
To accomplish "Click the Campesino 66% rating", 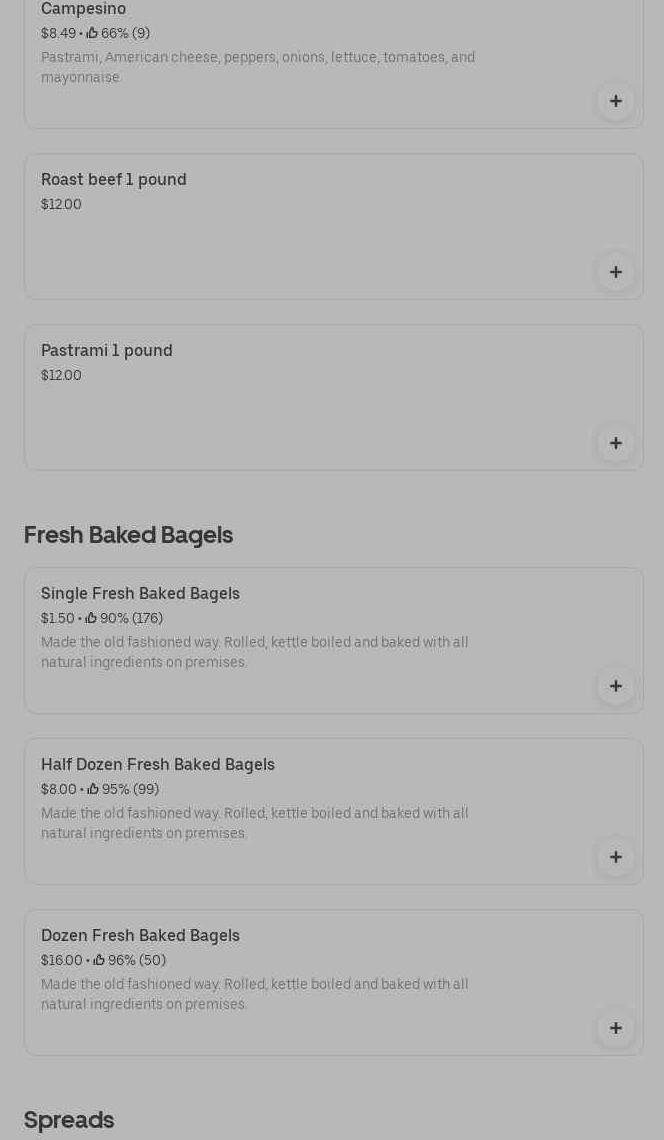I will click(x=118, y=34).
